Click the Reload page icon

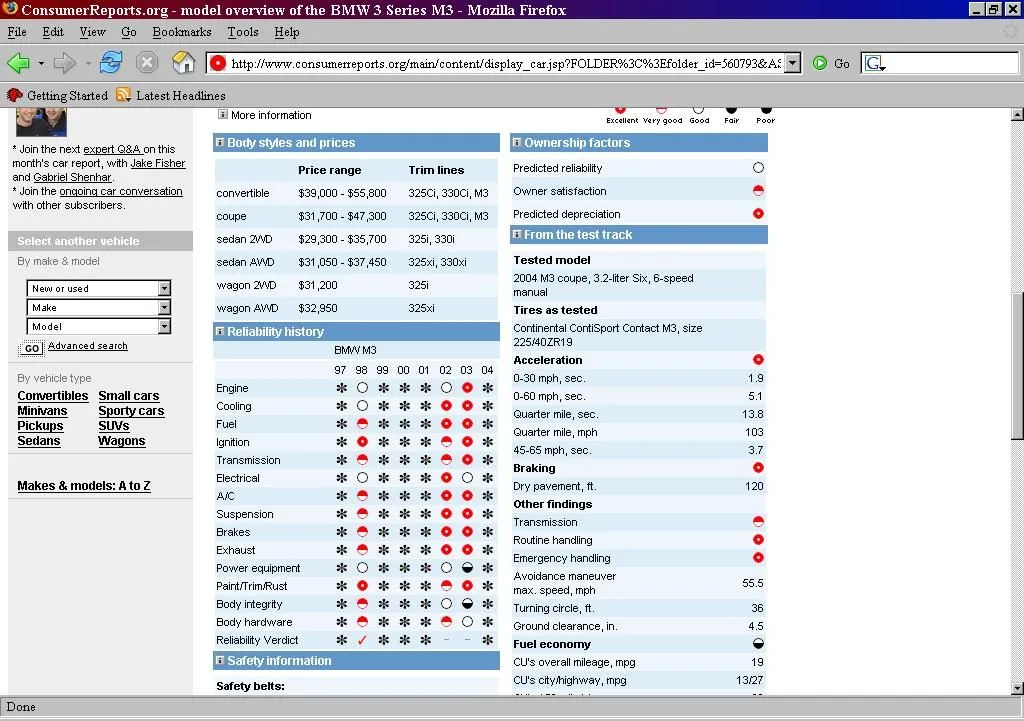[111, 63]
